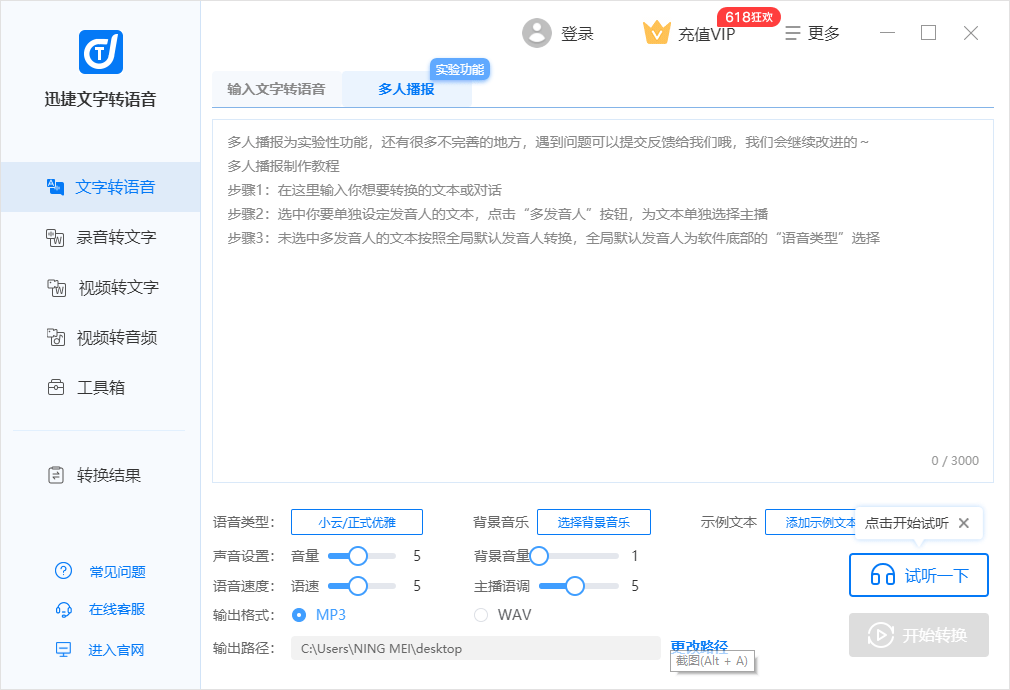This screenshot has width=1010, height=690.
Task: Select MP3 output format
Action: tap(299, 614)
